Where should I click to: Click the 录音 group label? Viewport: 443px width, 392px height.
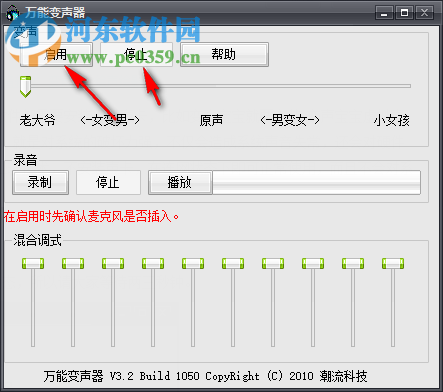[x=25, y=160]
